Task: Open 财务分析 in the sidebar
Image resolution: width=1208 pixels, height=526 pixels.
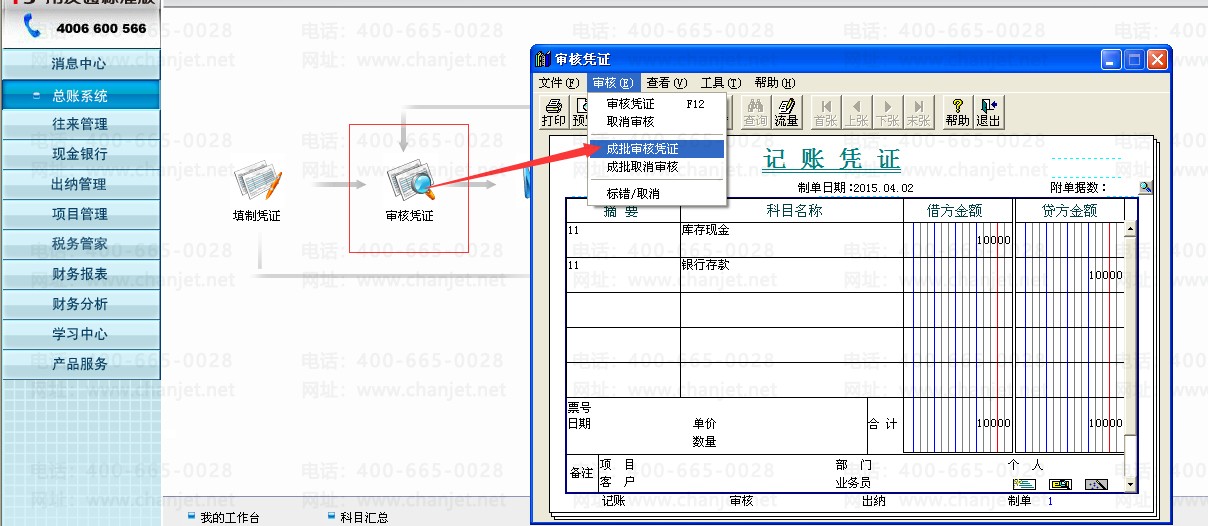Action: click(x=80, y=304)
